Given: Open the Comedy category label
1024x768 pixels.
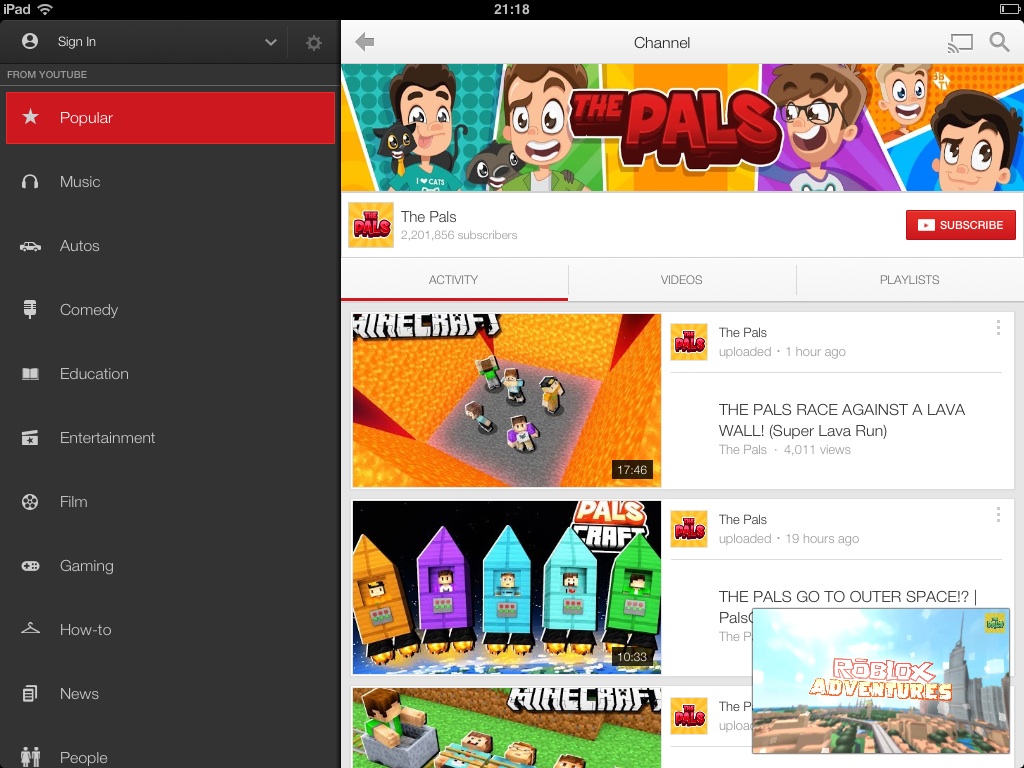Looking at the screenshot, I should [x=89, y=310].
